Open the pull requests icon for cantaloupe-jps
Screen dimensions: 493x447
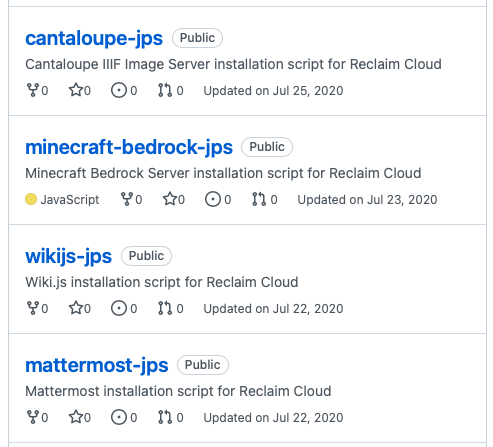[165, 90]
